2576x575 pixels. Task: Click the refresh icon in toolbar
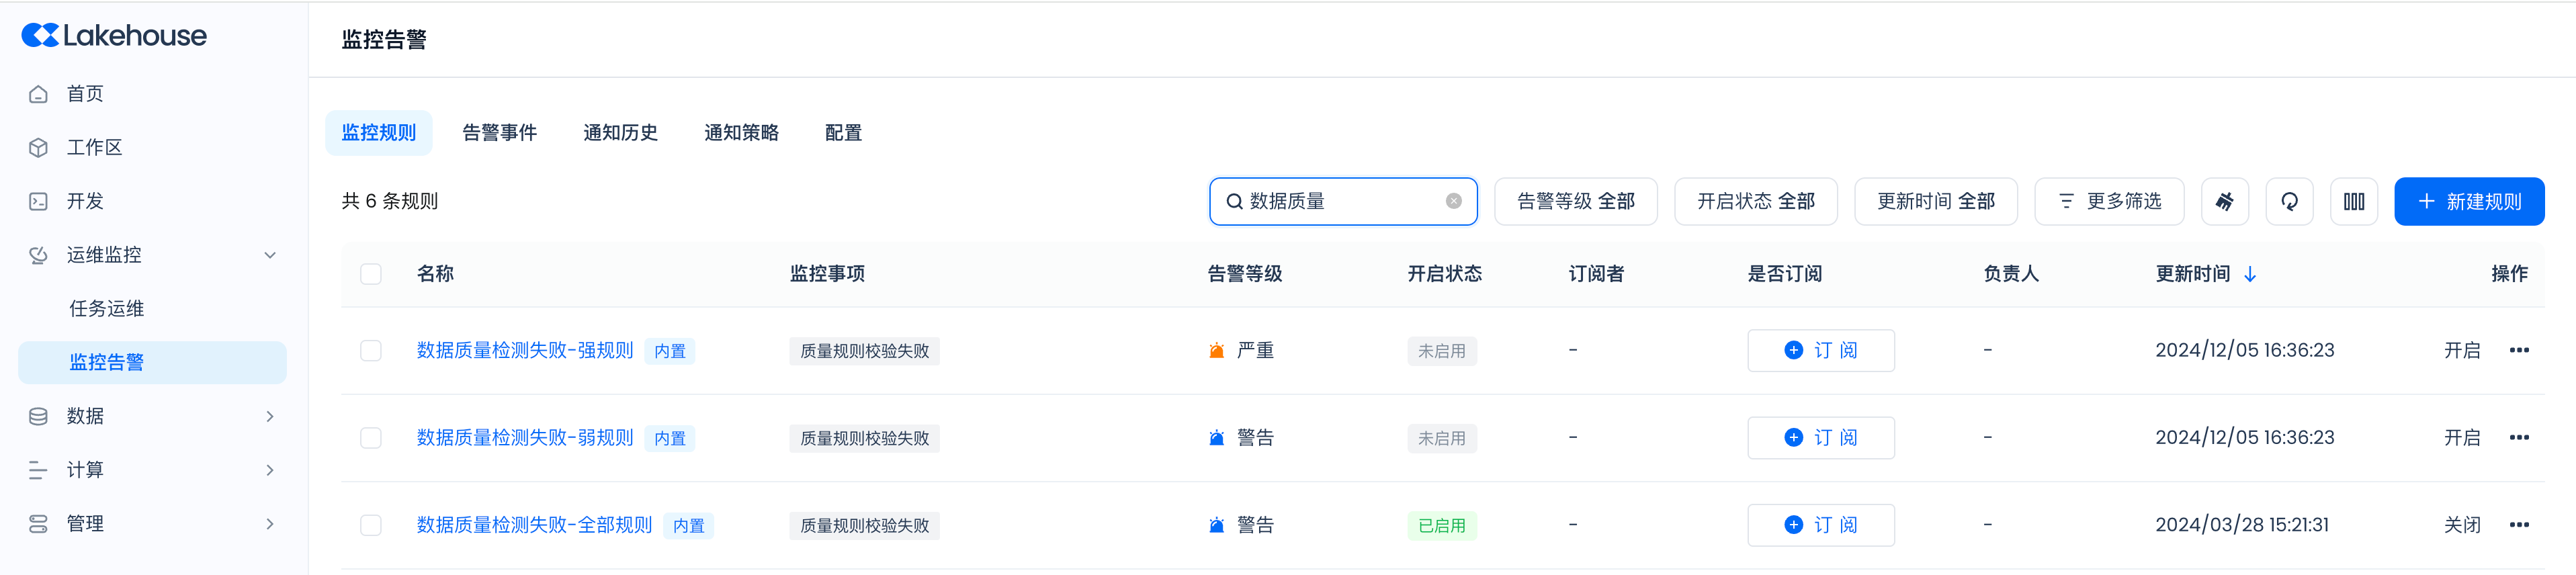click(2289, 202)
